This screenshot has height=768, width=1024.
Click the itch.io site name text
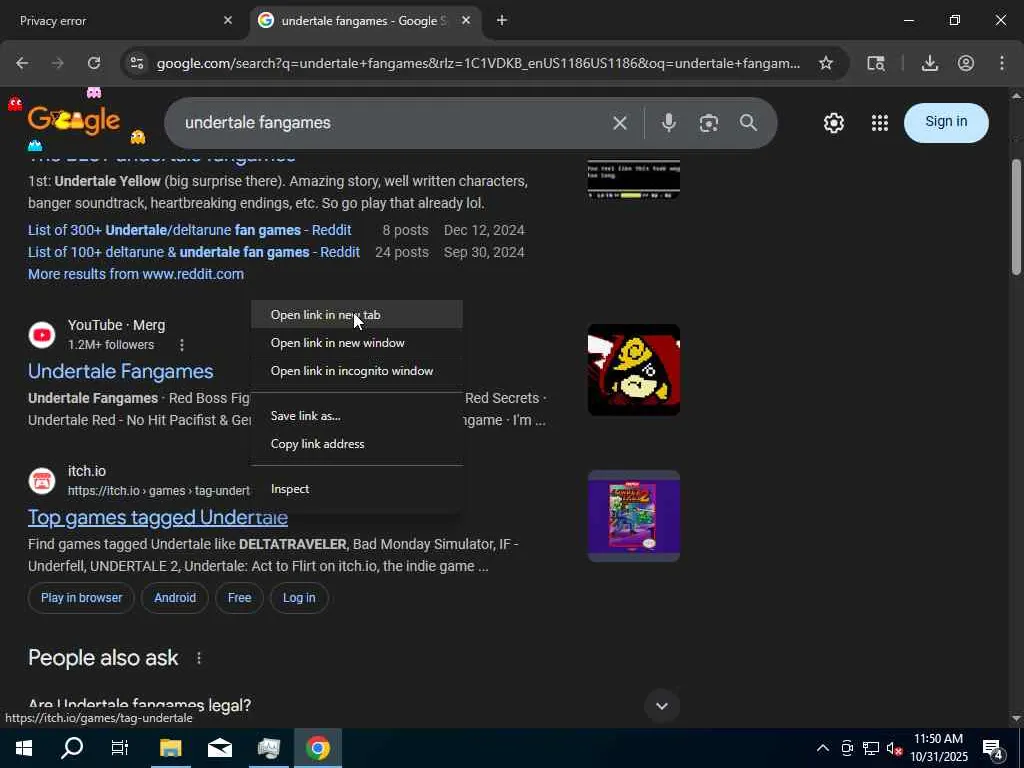click(x=87, y=472)
